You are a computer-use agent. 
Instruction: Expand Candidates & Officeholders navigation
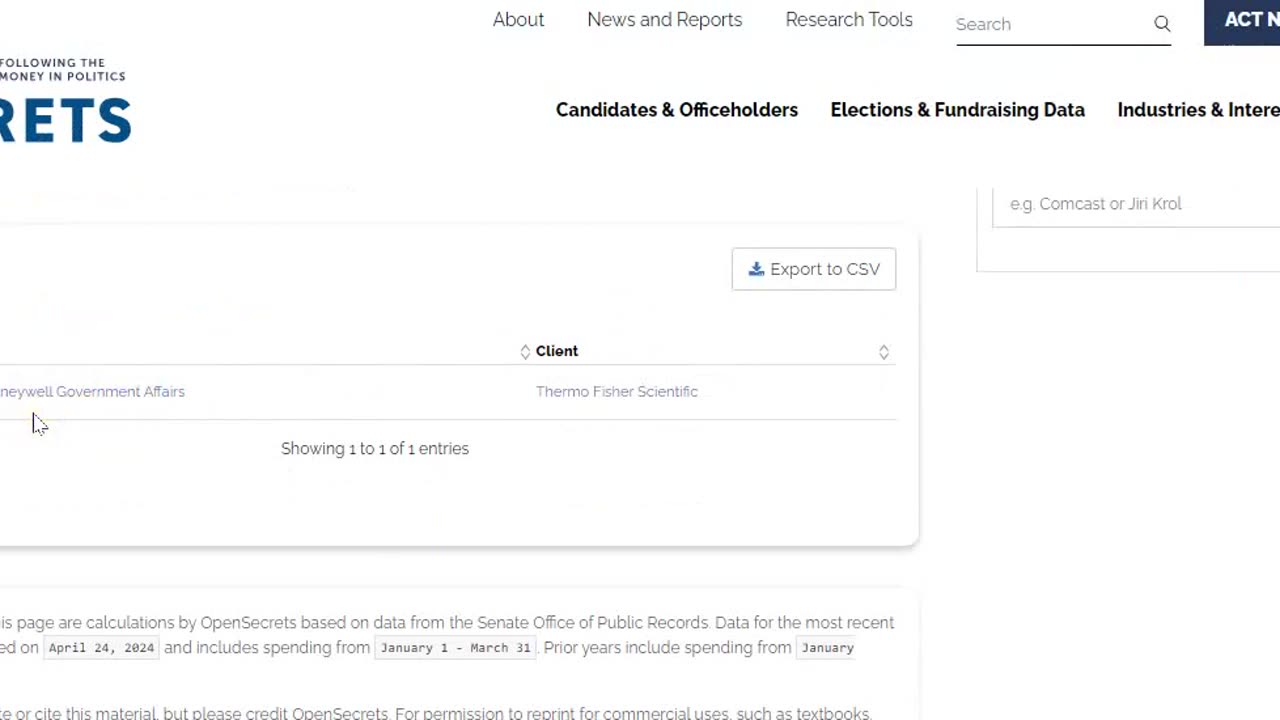pyautogui.click(x=677, y=110)
